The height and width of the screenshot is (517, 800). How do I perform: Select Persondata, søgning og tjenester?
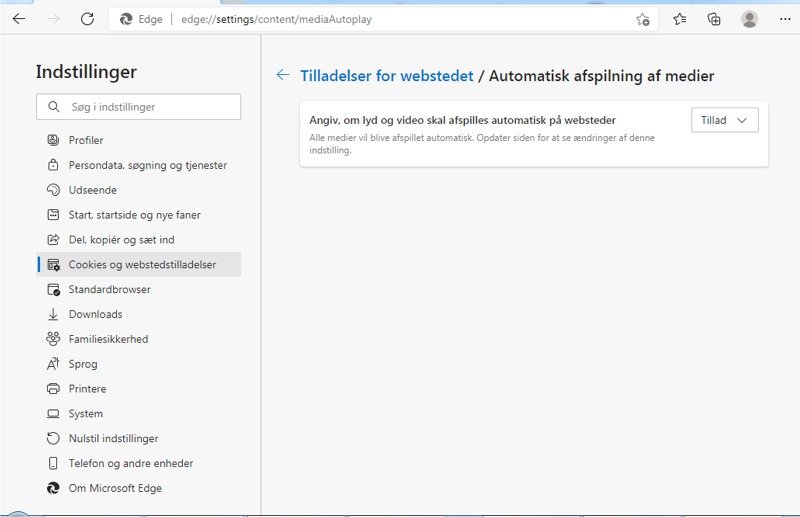[x=147, y=165]
